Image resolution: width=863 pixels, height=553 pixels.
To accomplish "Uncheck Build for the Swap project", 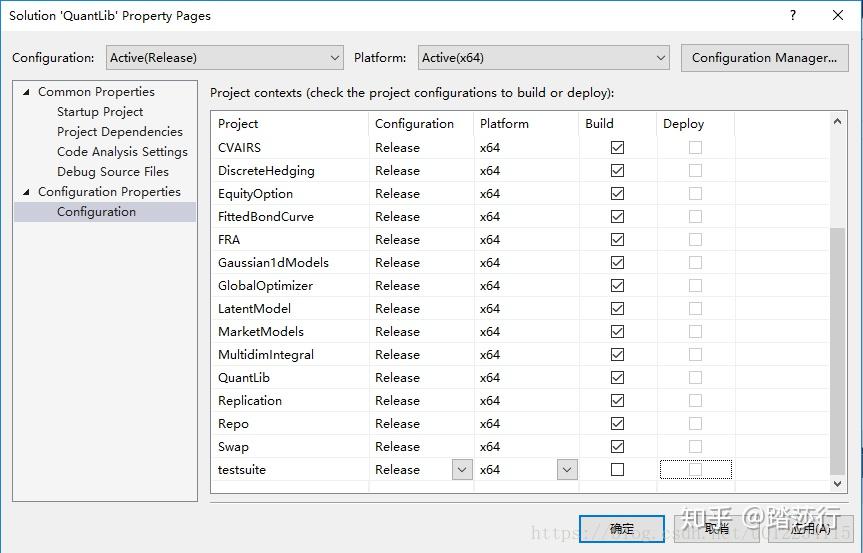I will [x=617, y=446].
